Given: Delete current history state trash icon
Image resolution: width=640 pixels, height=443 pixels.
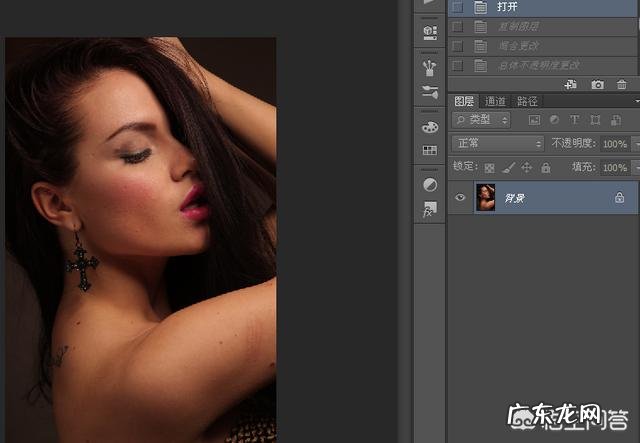Looking at the screenshot, I should 623,85.
